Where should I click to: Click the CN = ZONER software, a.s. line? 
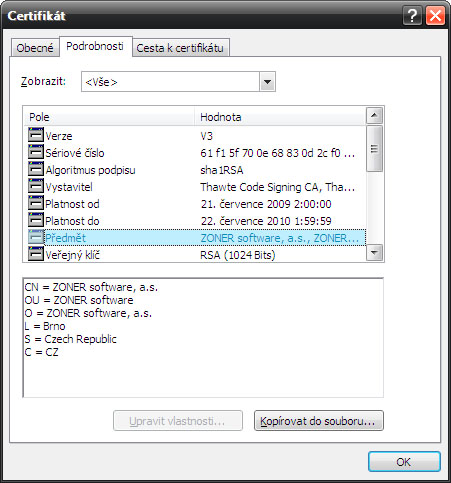pyautogui.click(x=91, y=287)
